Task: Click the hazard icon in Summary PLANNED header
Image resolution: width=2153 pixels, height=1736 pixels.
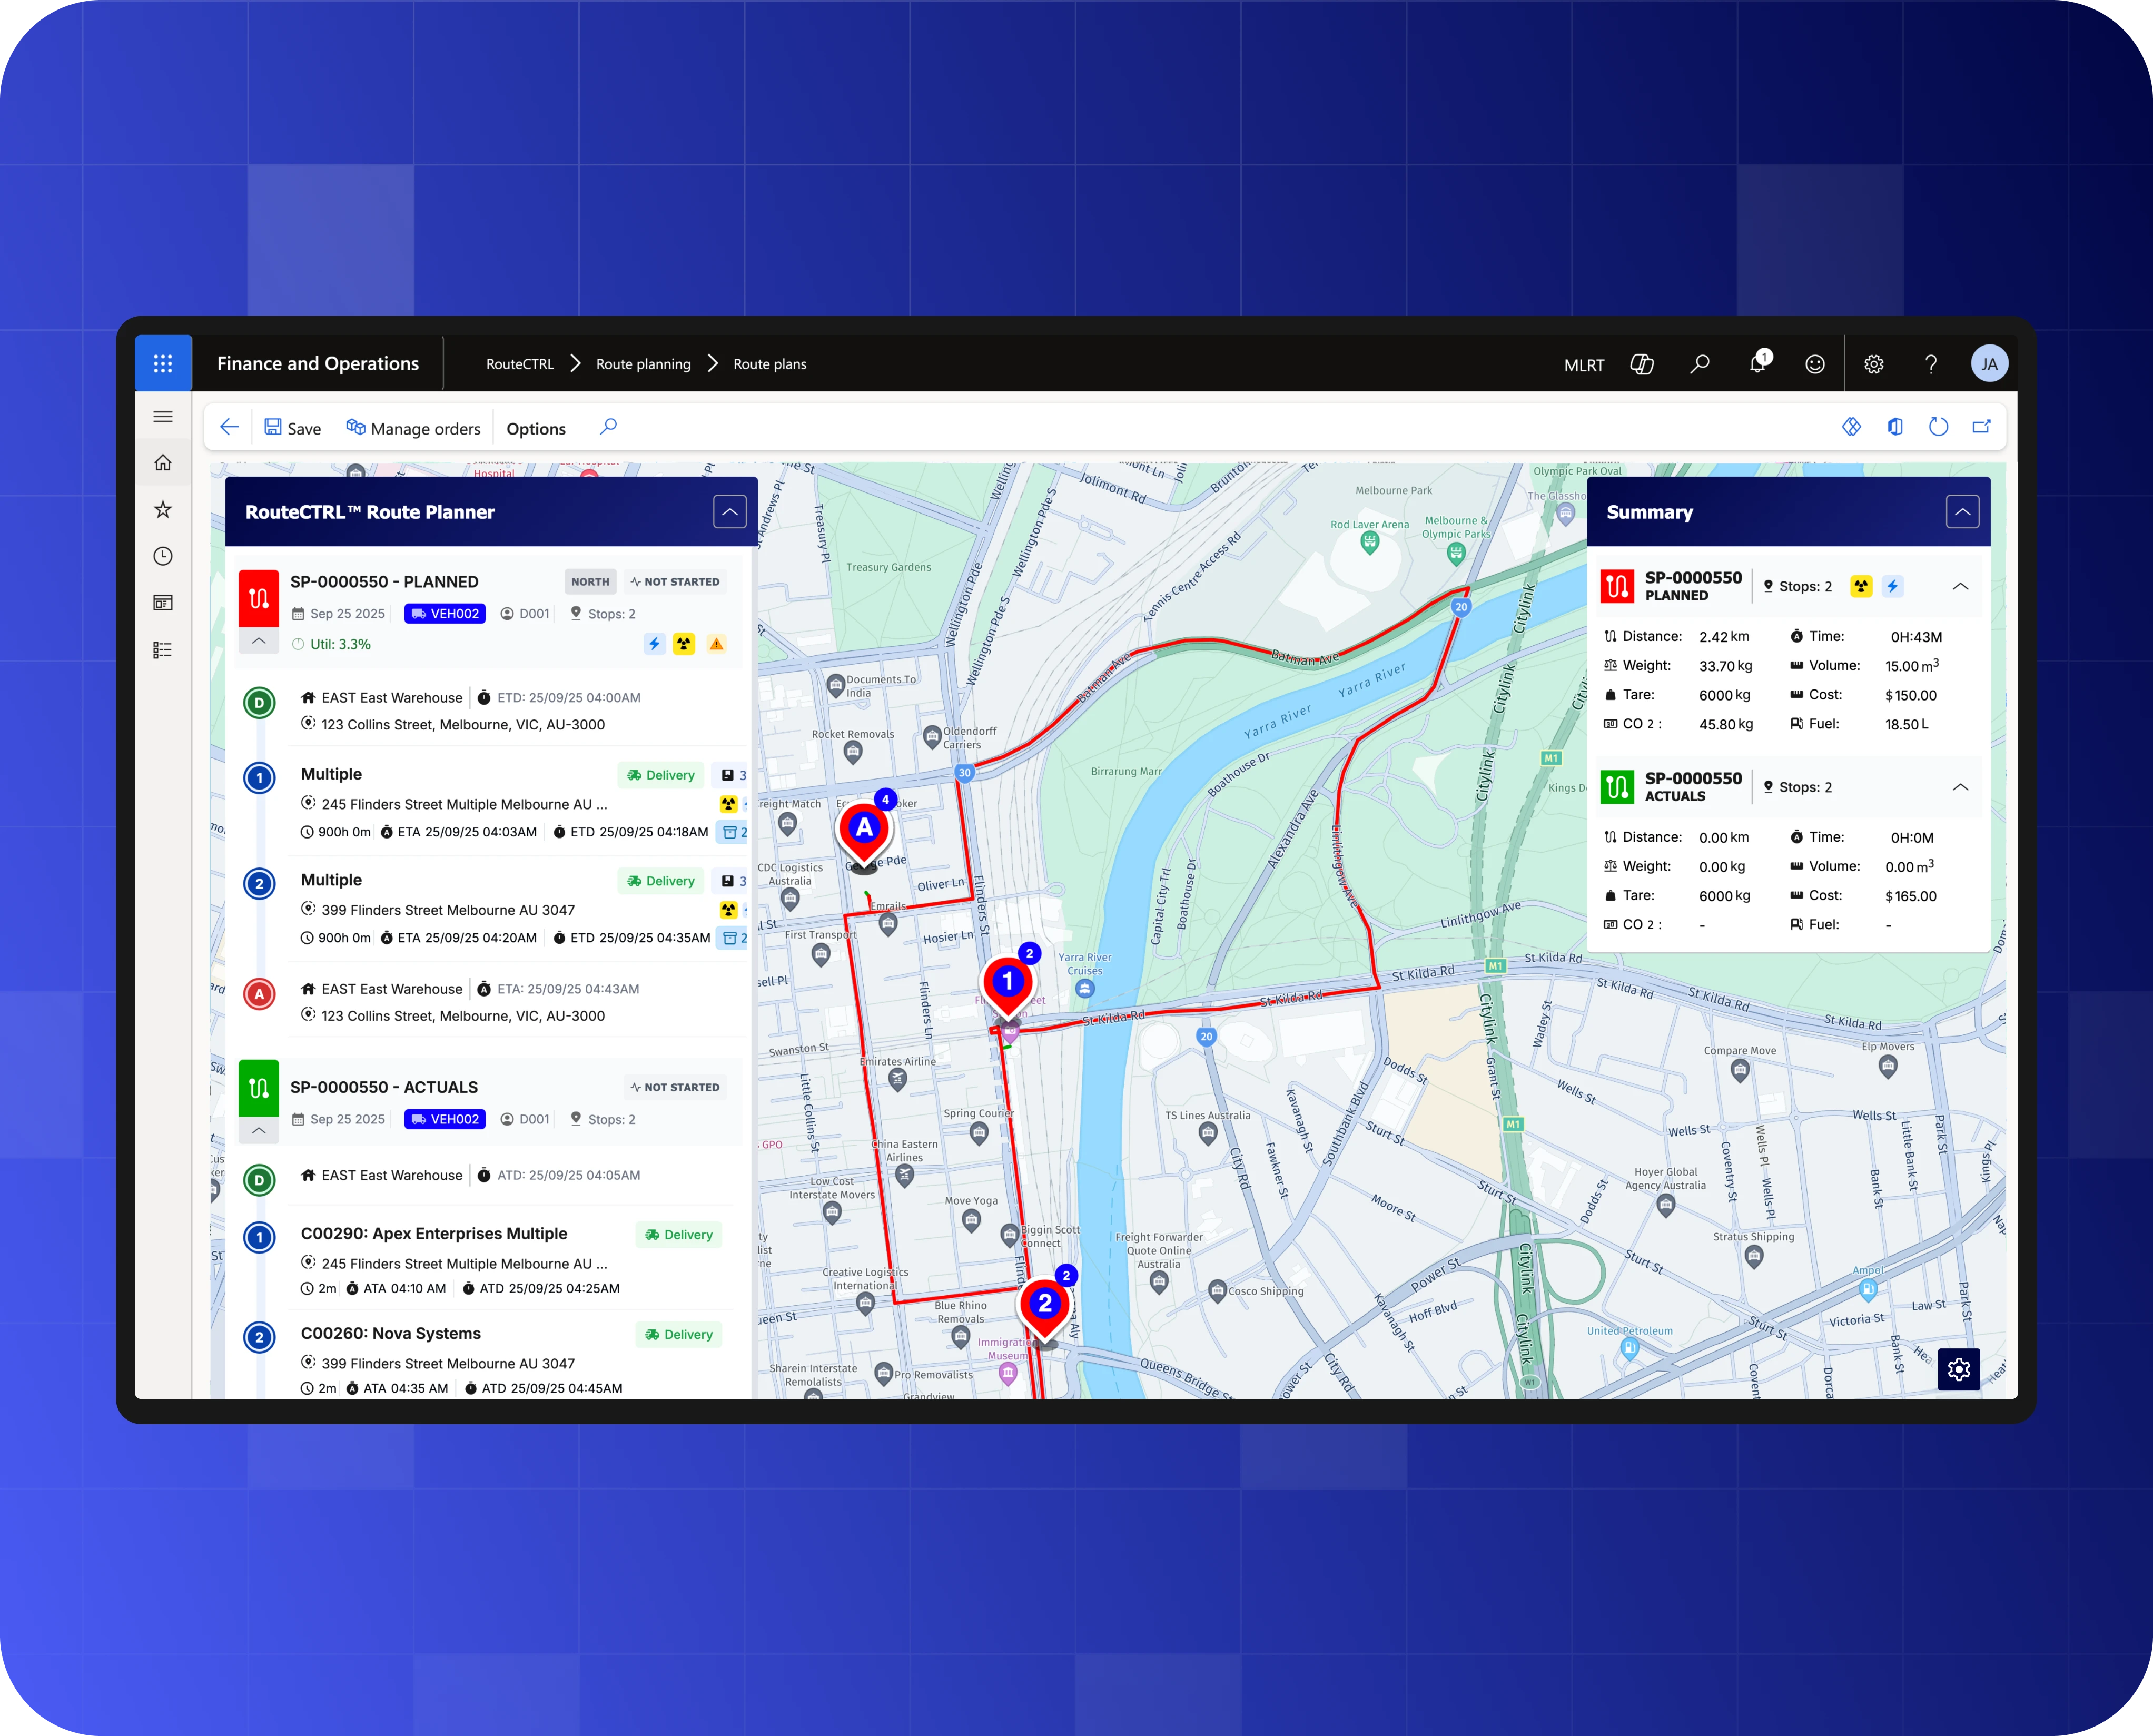Action: 1861,587
